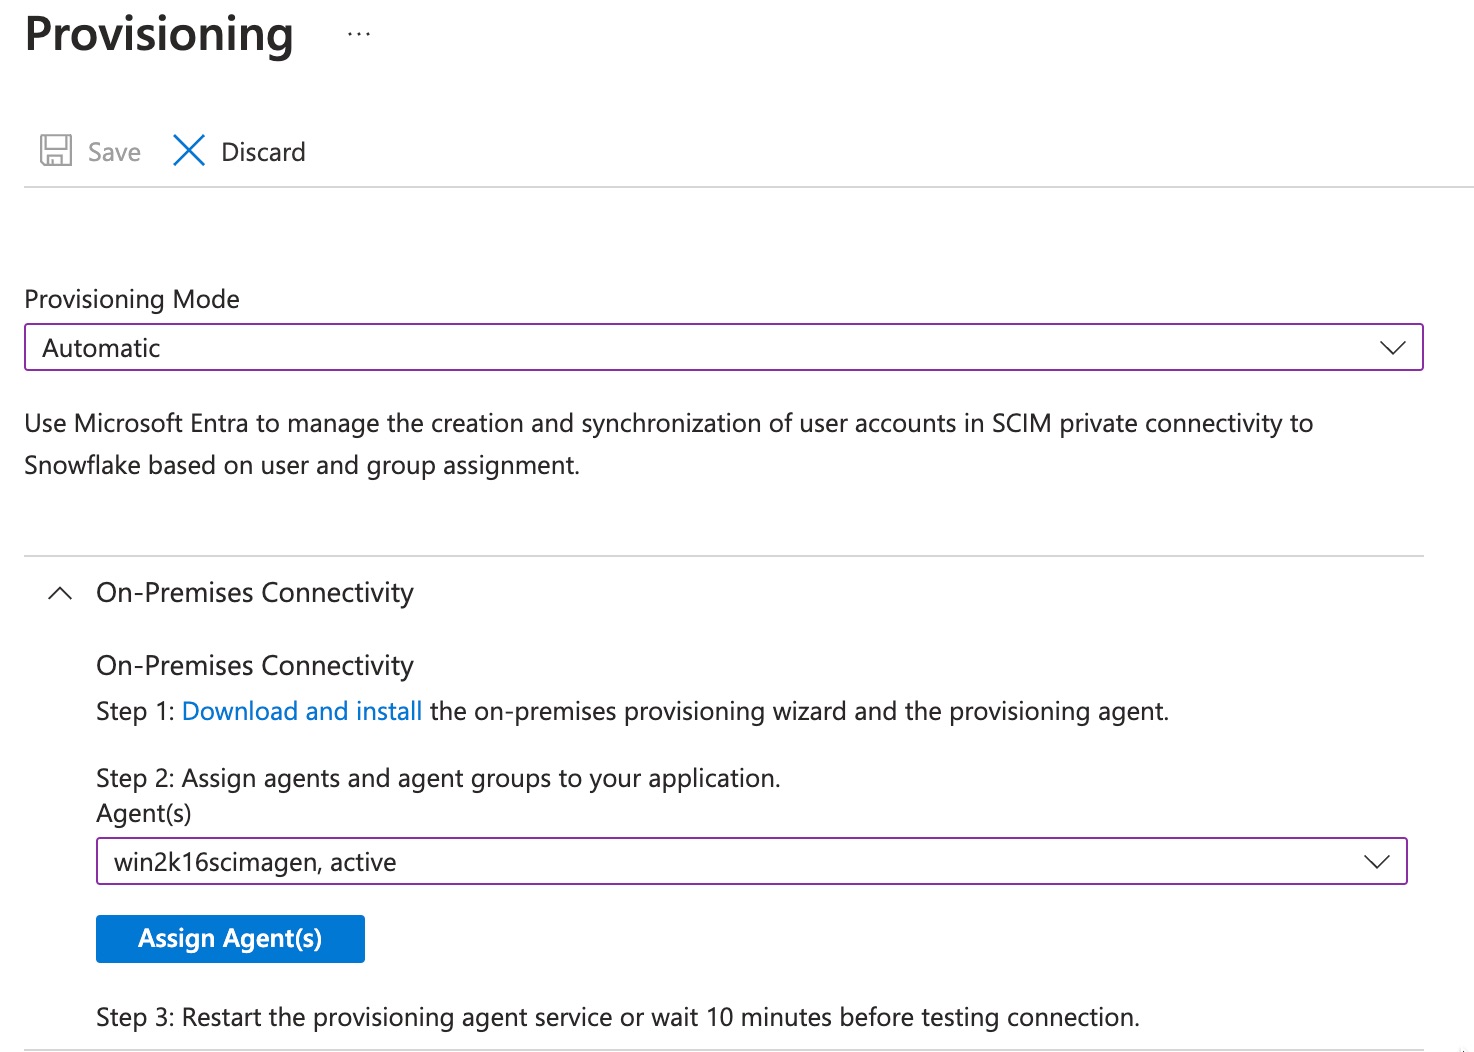1474x1052 pixels.
Task: Click the Provisioning Mode dropdown chevron
Action: click(1393, 347)
